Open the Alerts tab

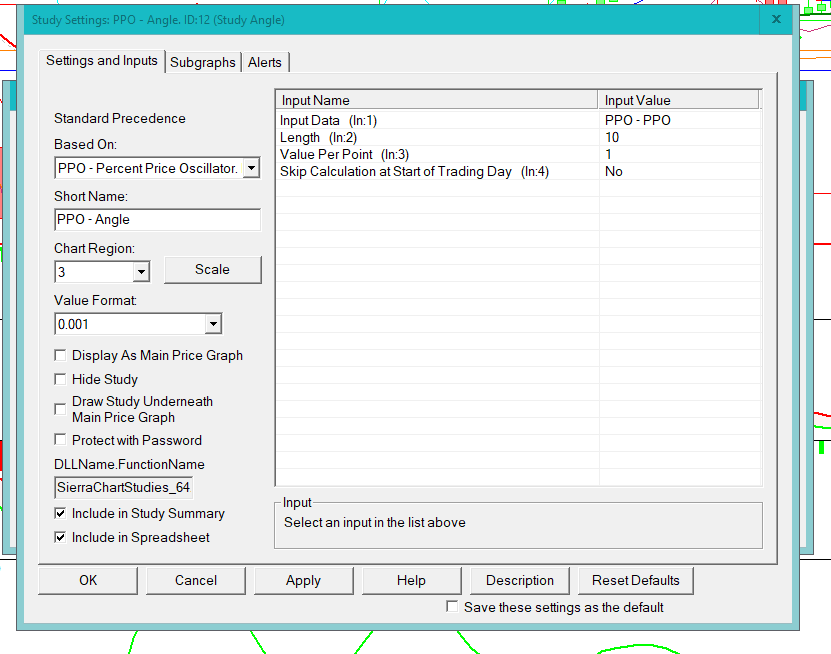(265, 62)
